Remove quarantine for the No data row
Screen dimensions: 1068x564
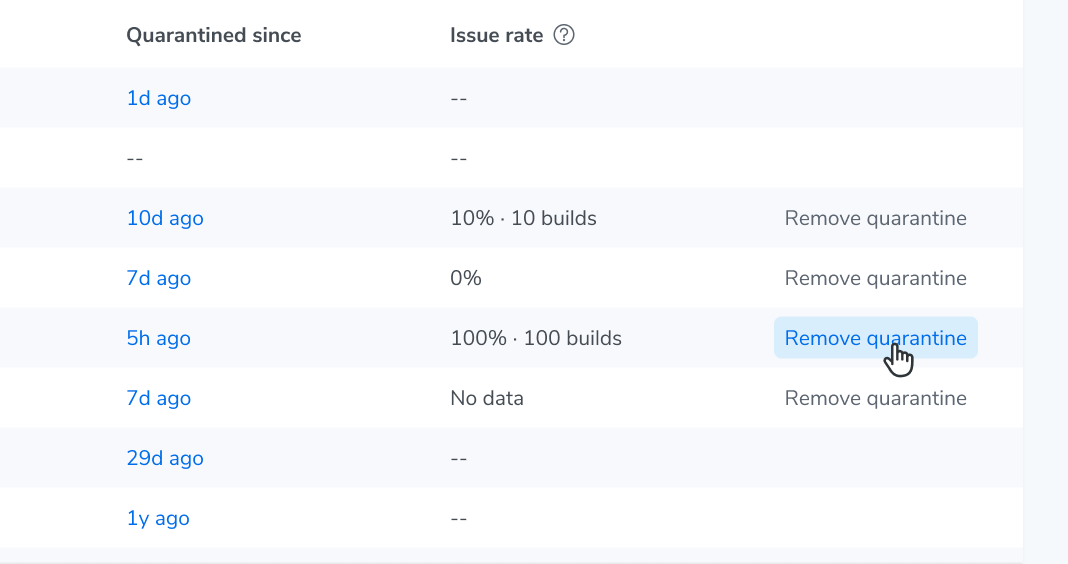[875, 398]
